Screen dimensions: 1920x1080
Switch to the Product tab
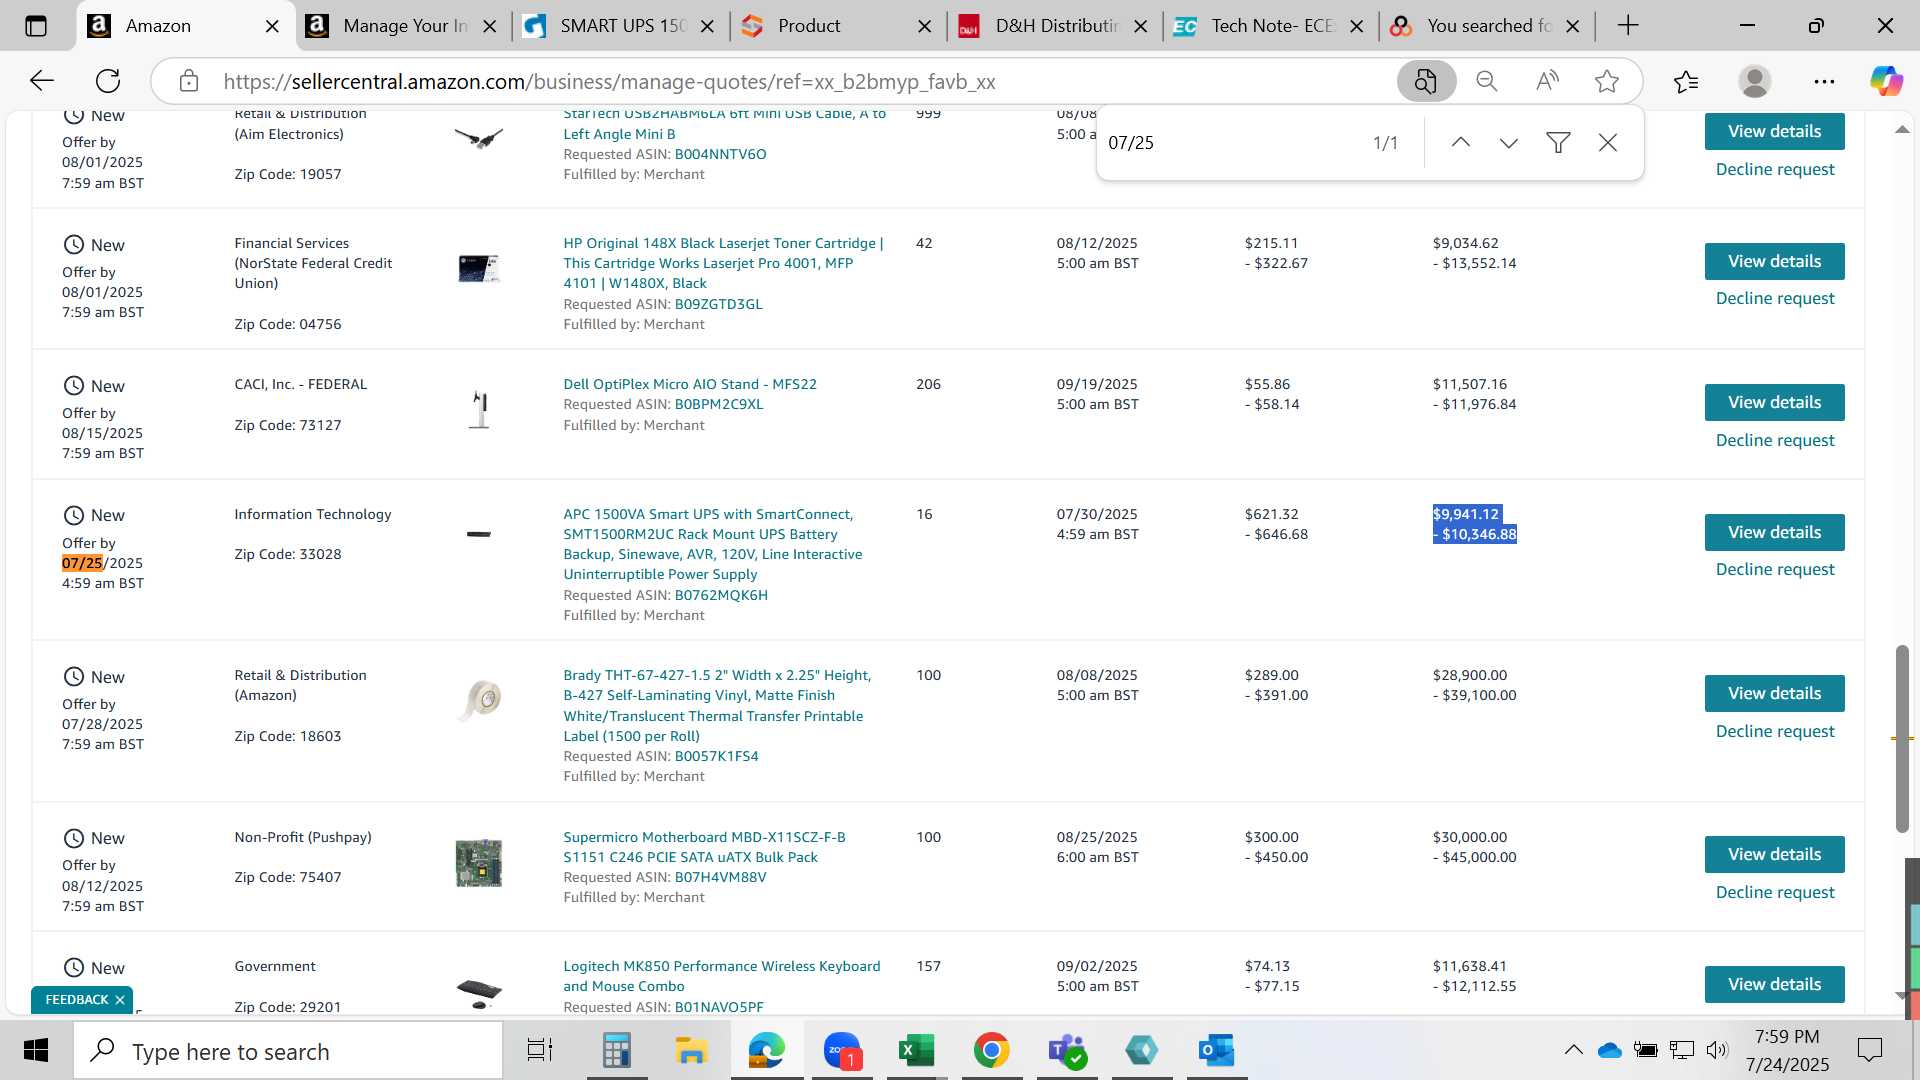pyautogui.click(x=839, y=27)
